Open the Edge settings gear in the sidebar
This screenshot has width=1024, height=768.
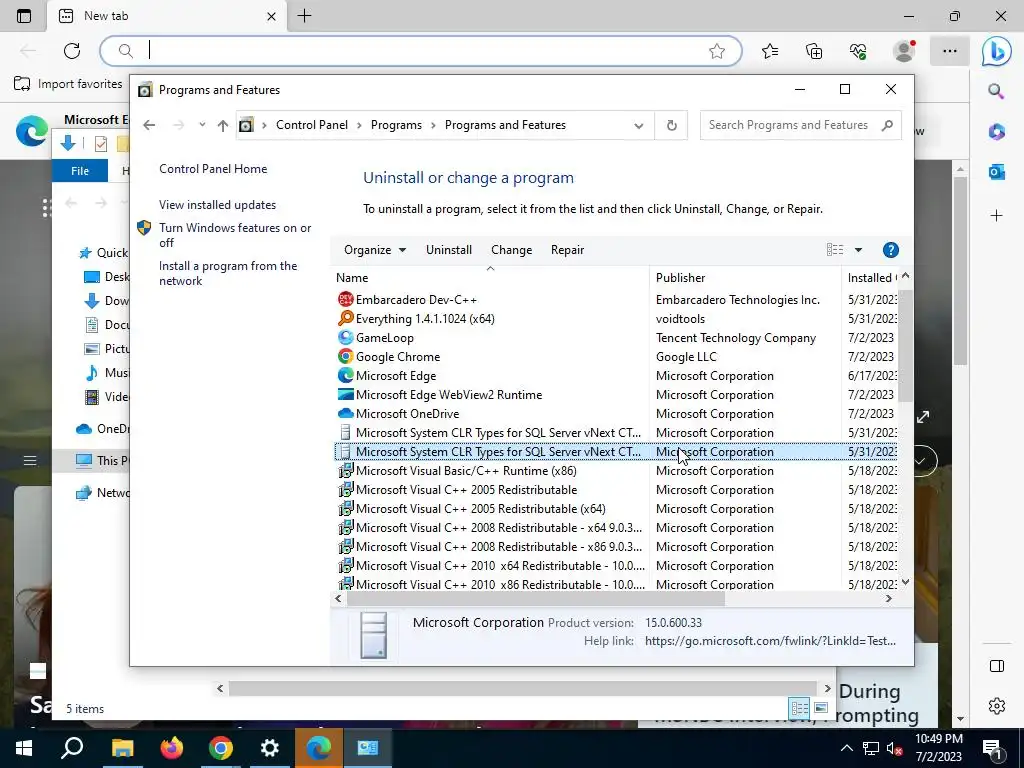(x=997, y=706)
